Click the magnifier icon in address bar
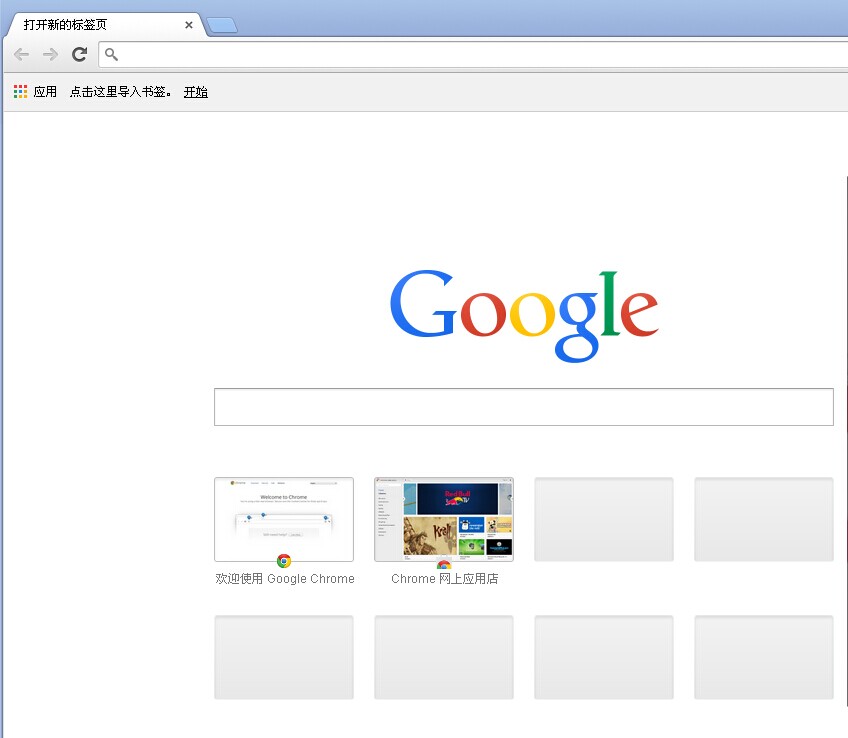The height and width of the screenshot is (738, 848). pos(111,54)
